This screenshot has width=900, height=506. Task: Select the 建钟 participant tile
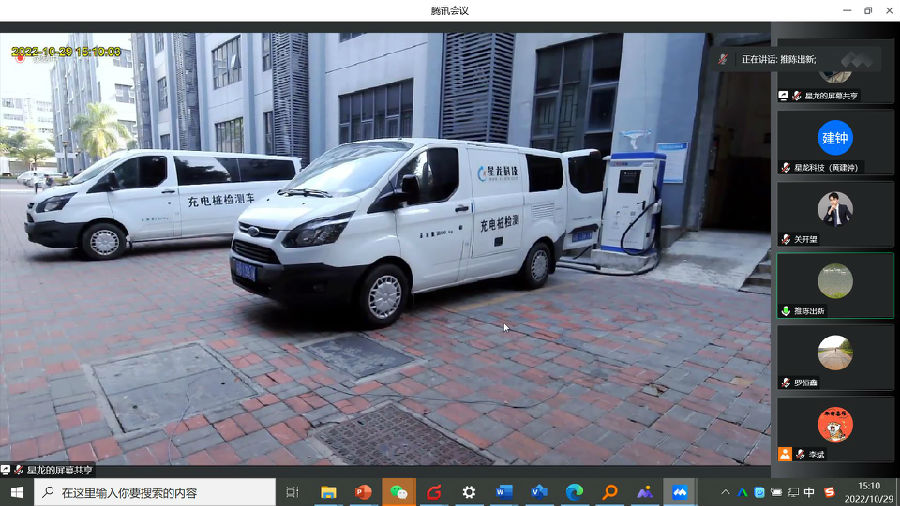coord(835,142)
